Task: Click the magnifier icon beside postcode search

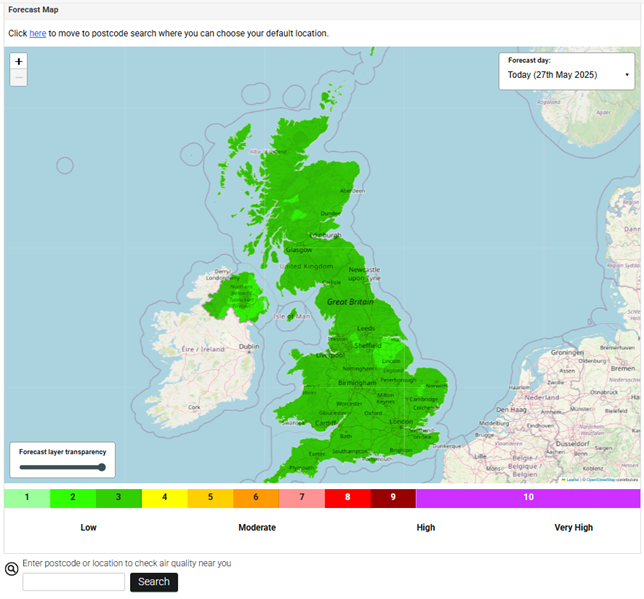Action: 12,569
